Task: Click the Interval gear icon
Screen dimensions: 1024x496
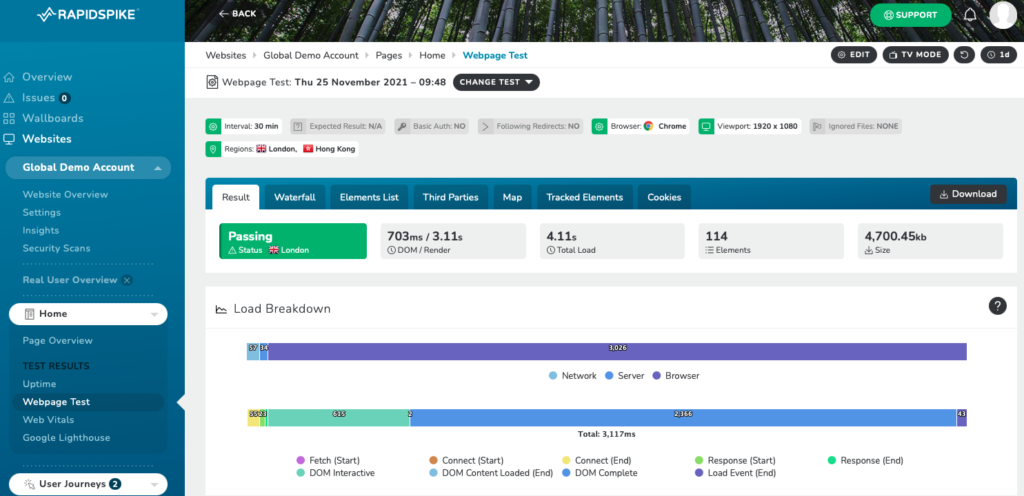Action: tap(212, 127)
